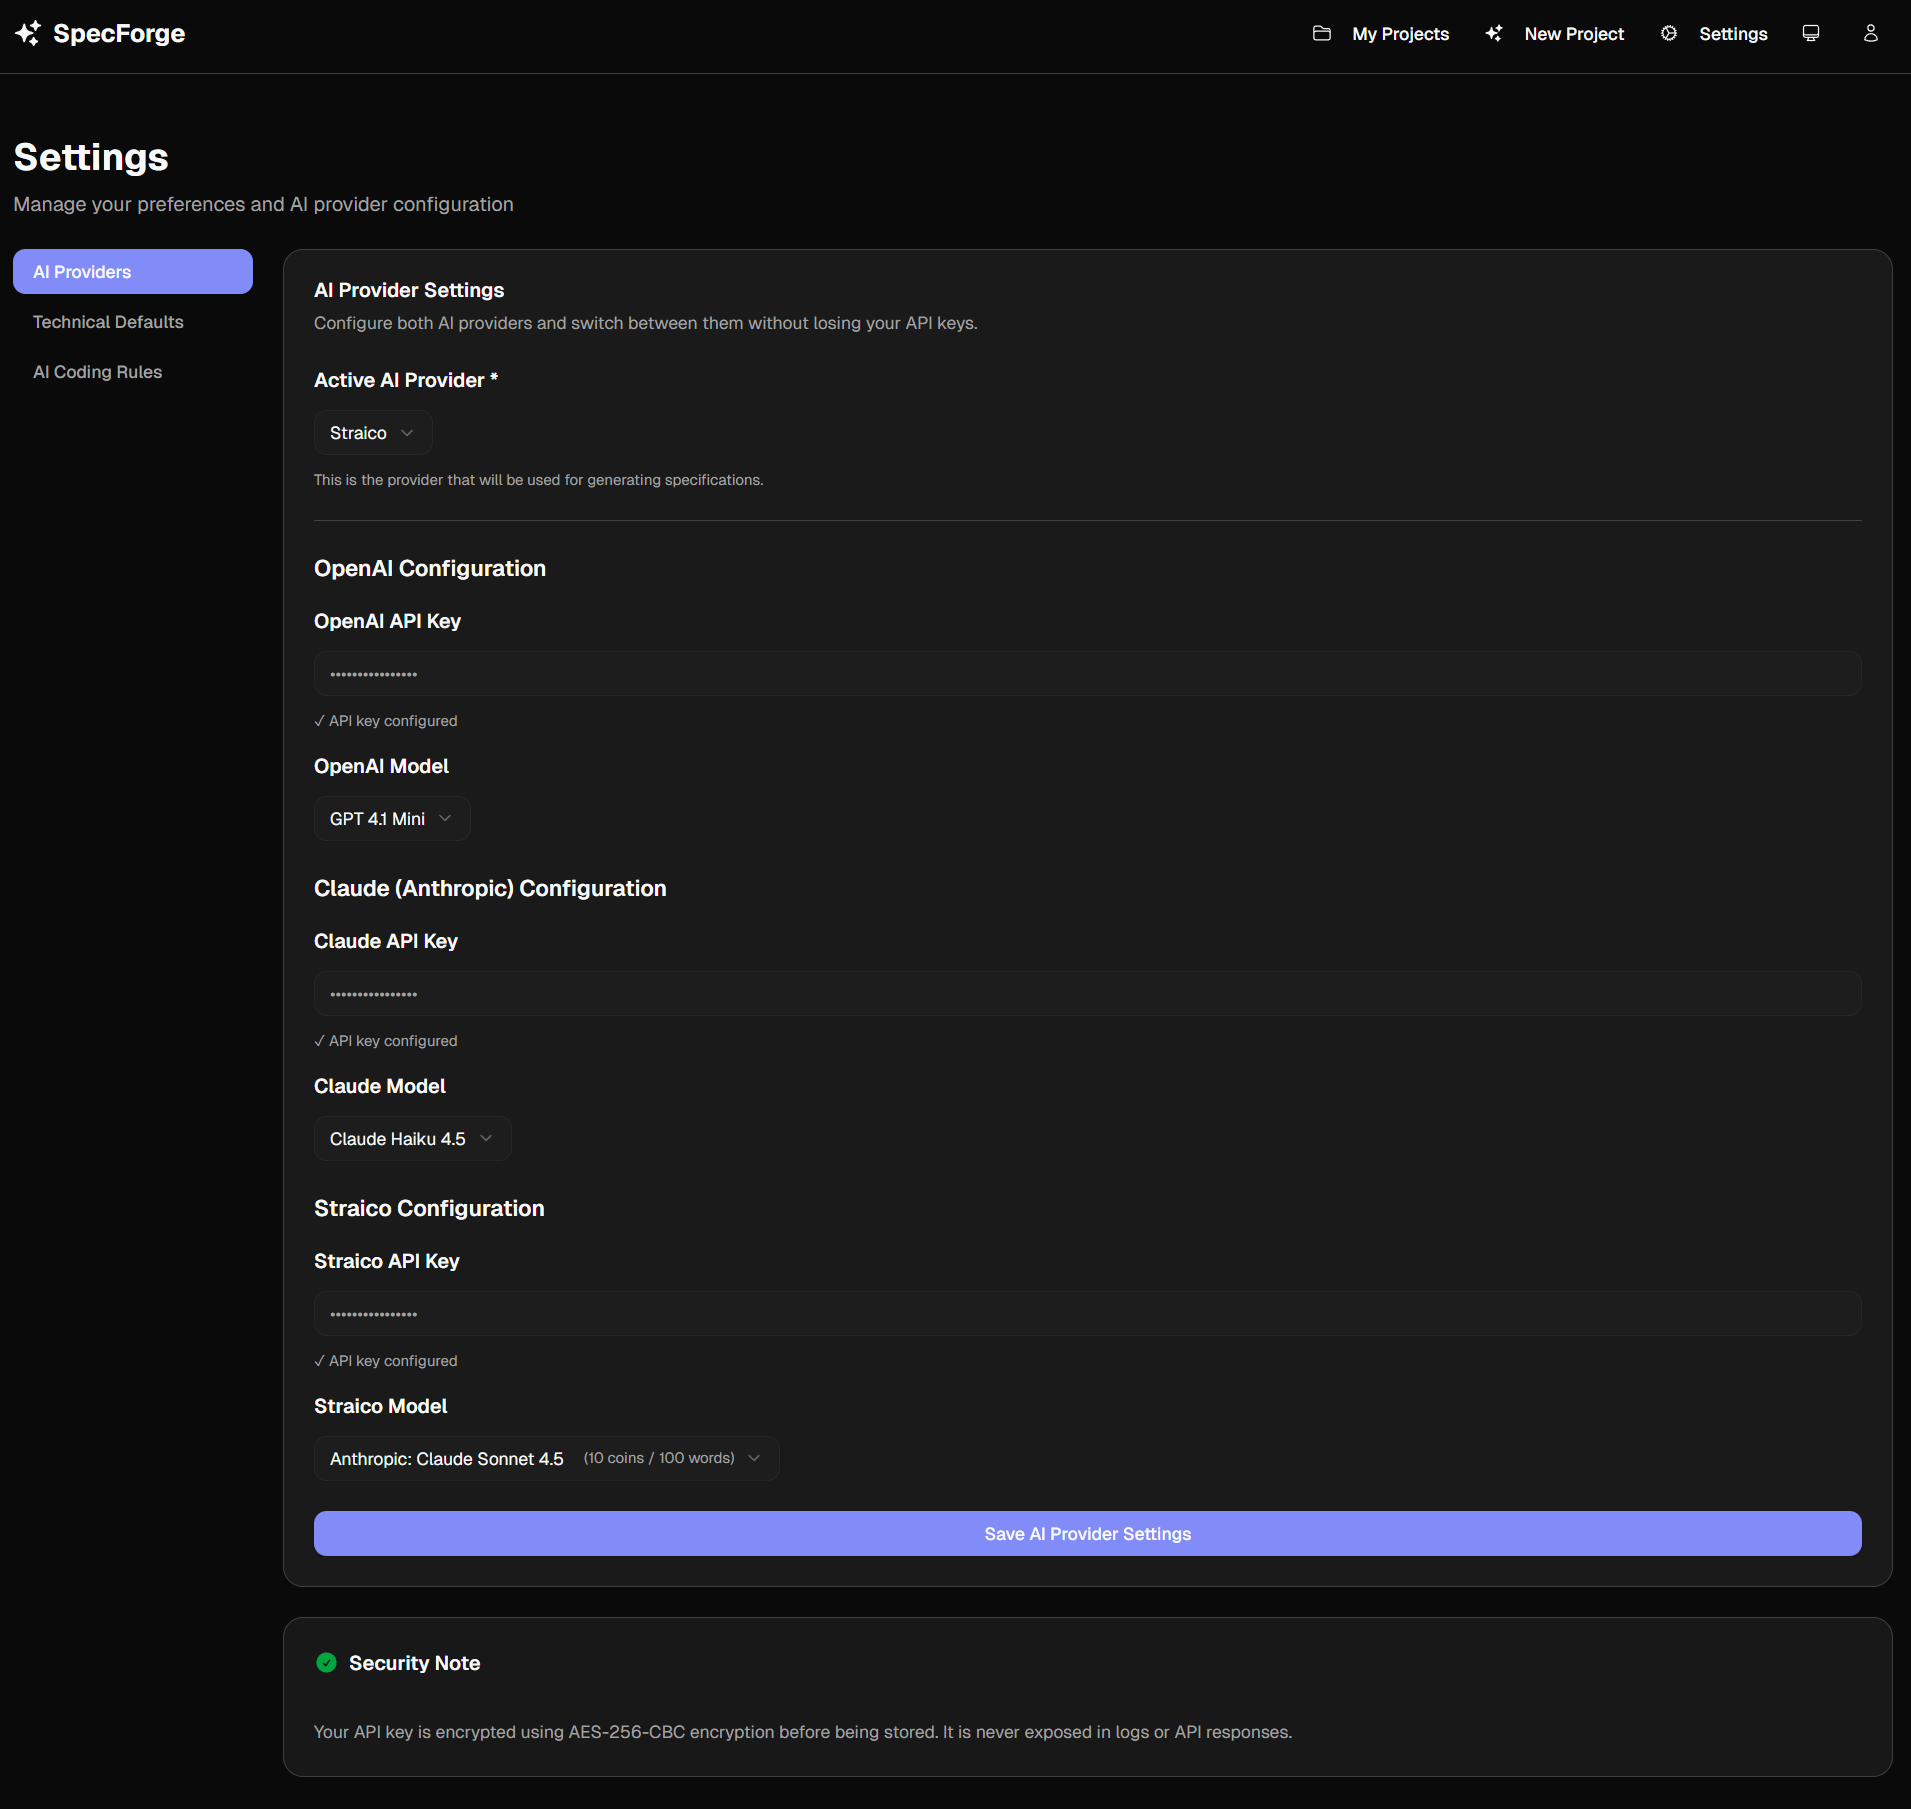
Task: Click the sparkles icon beside New Project
Action: pos(1494,33)
